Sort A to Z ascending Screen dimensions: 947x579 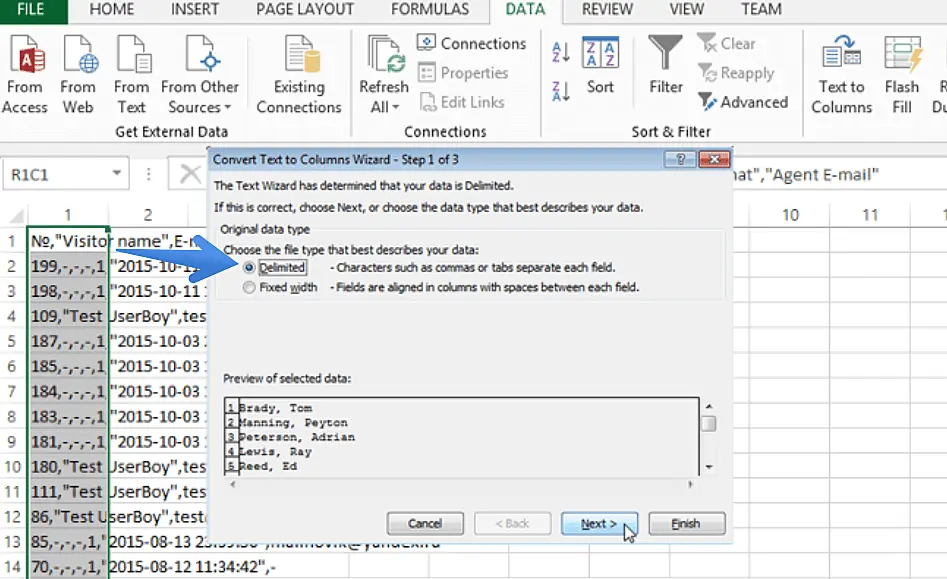(561, 53)
